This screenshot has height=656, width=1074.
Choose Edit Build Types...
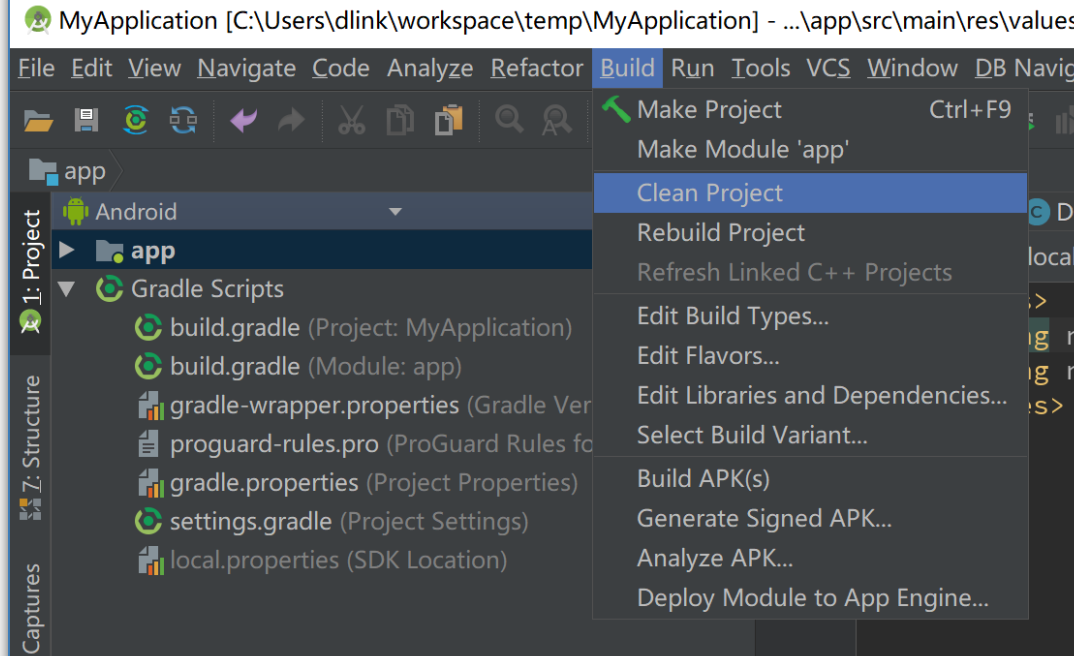(x=810, y=316)
